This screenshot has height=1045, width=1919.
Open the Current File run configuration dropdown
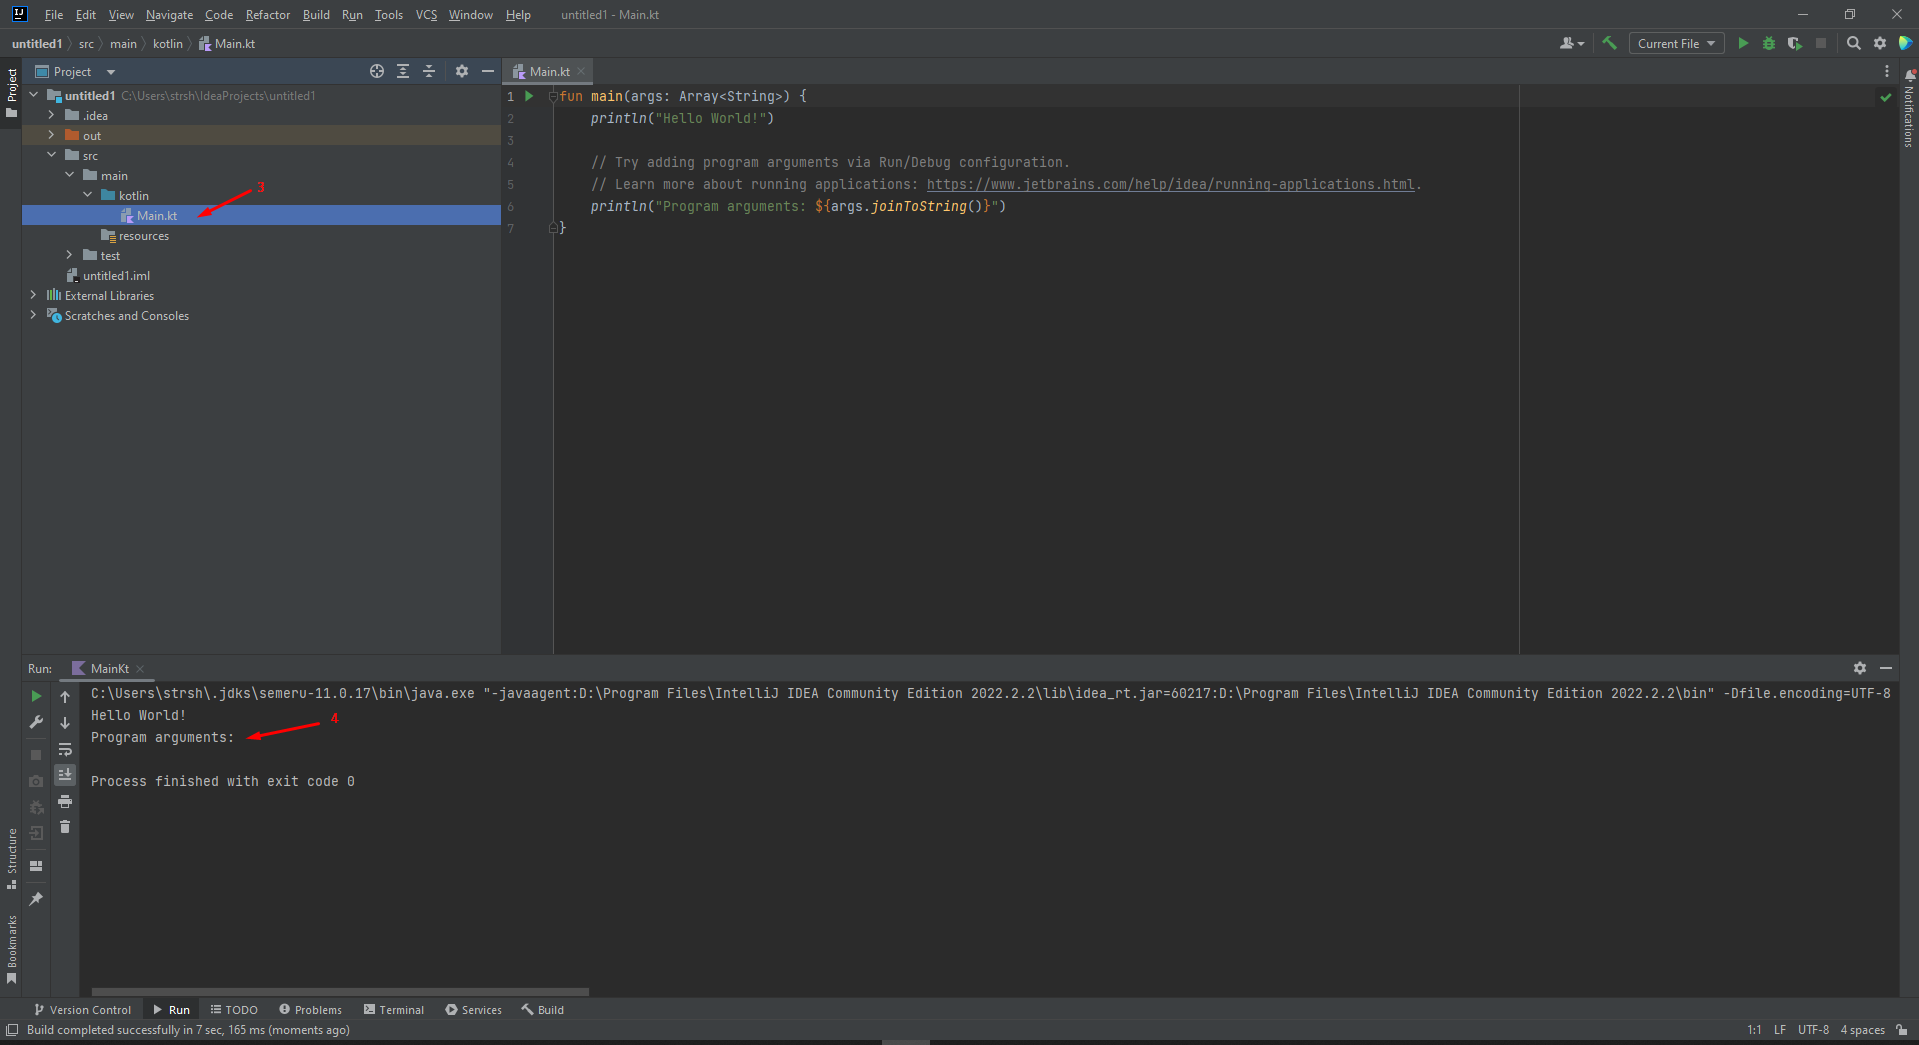(1676, 43)
